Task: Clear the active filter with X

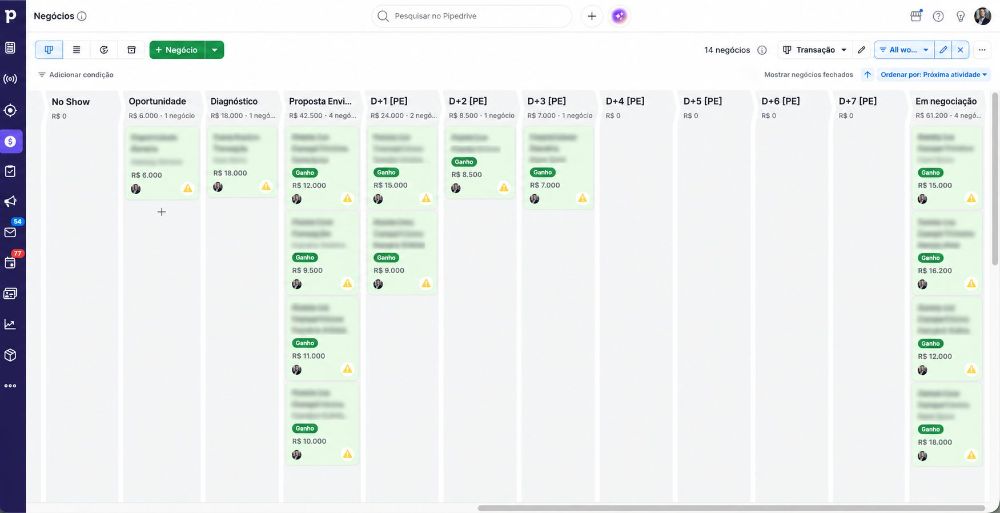Action: coord(960,50)
